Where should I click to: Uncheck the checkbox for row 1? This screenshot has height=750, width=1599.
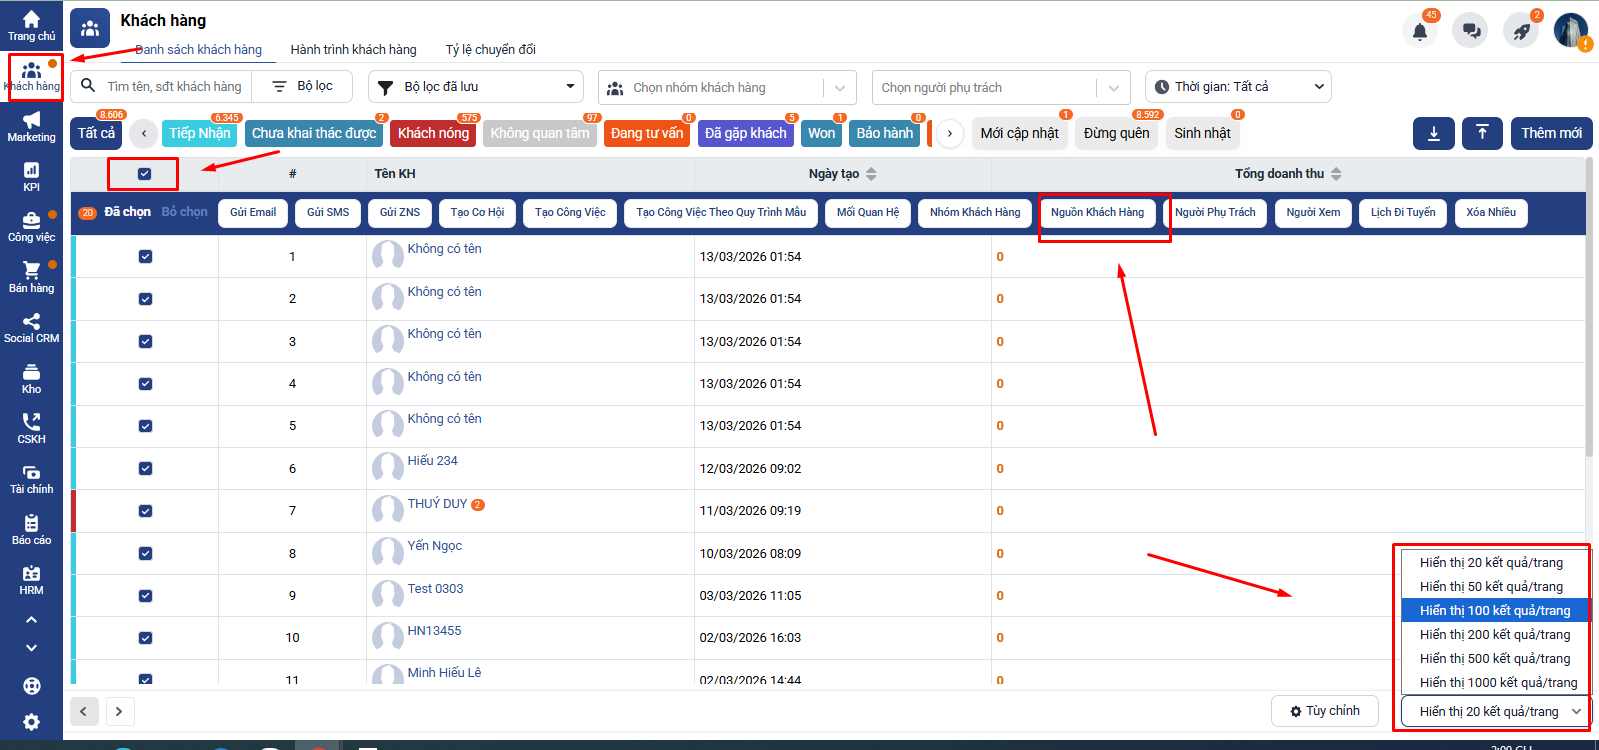(145, 257)
